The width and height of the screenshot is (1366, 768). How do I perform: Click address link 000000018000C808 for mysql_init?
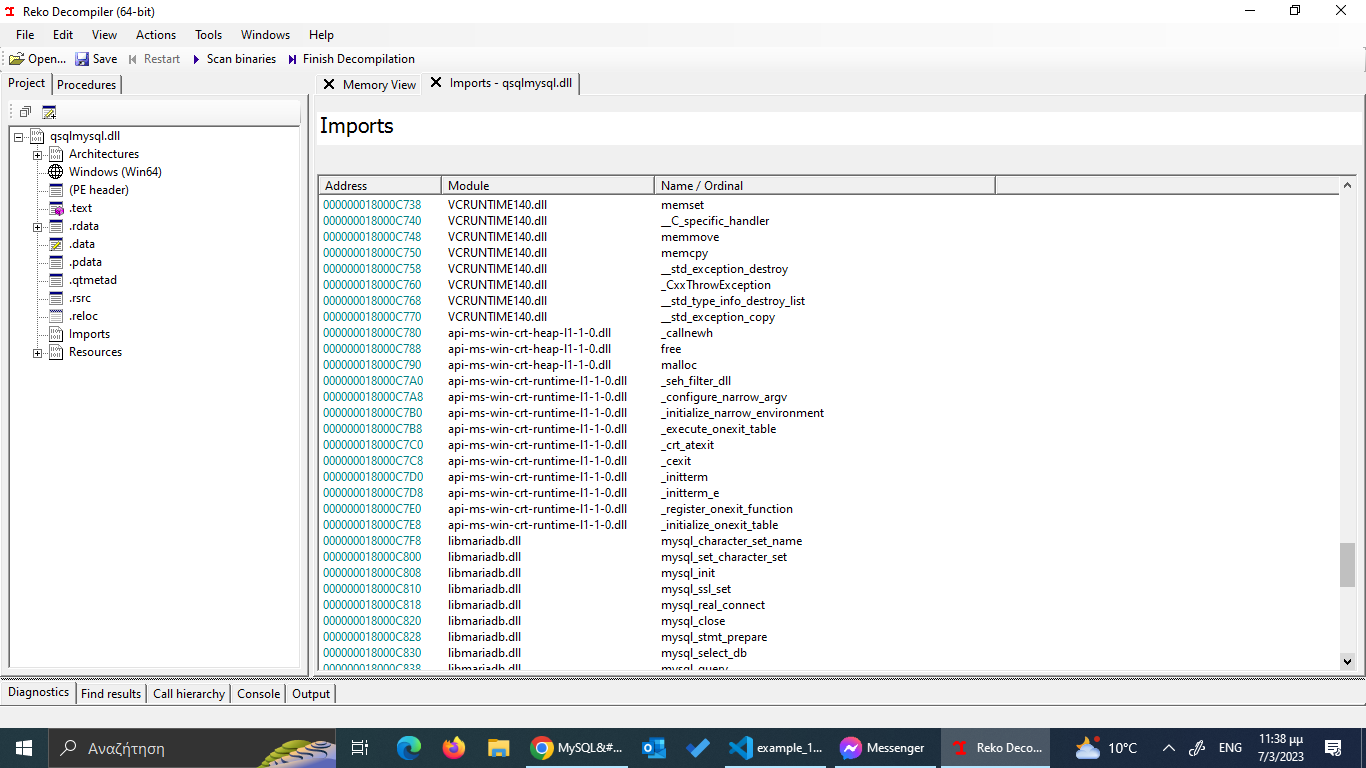click(372, 573)
